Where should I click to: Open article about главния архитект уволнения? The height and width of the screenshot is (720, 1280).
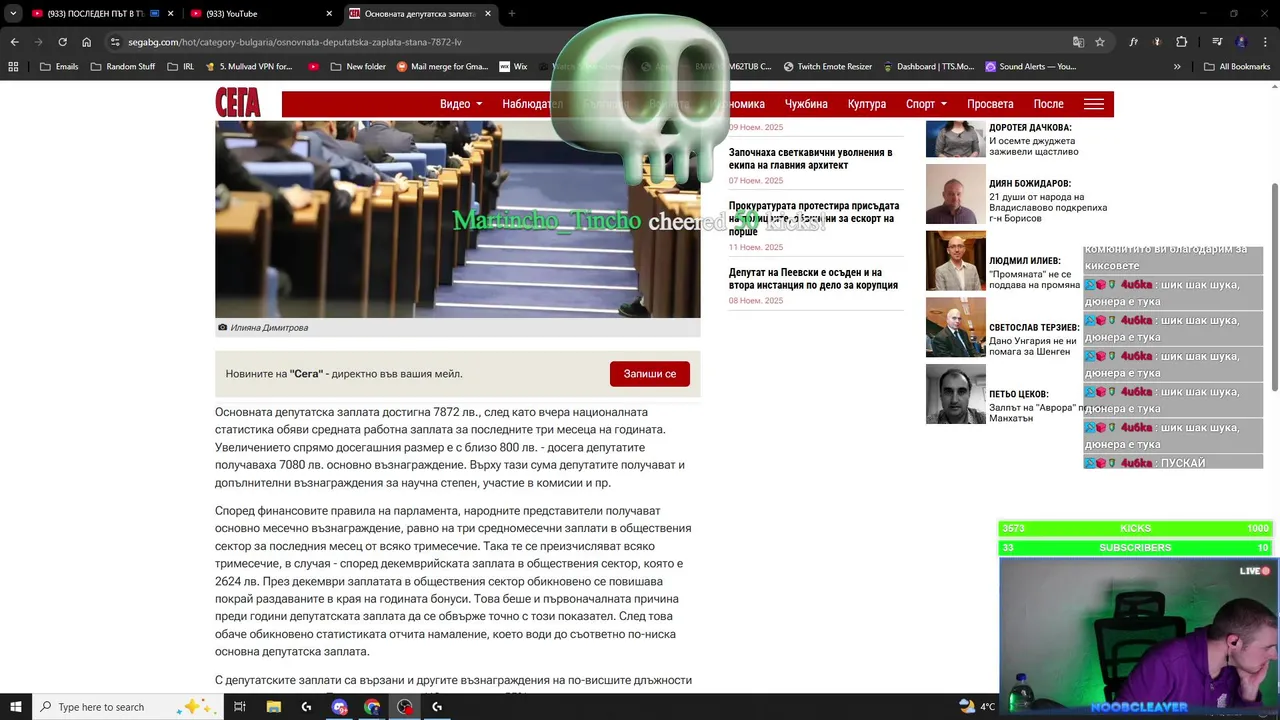click(810, 159)
